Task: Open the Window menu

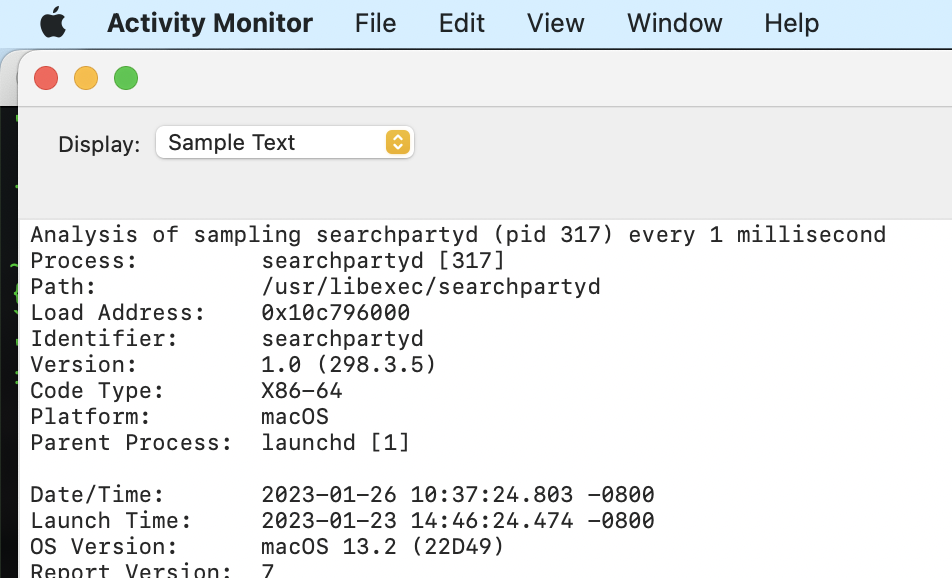Action: click(674, 23)
